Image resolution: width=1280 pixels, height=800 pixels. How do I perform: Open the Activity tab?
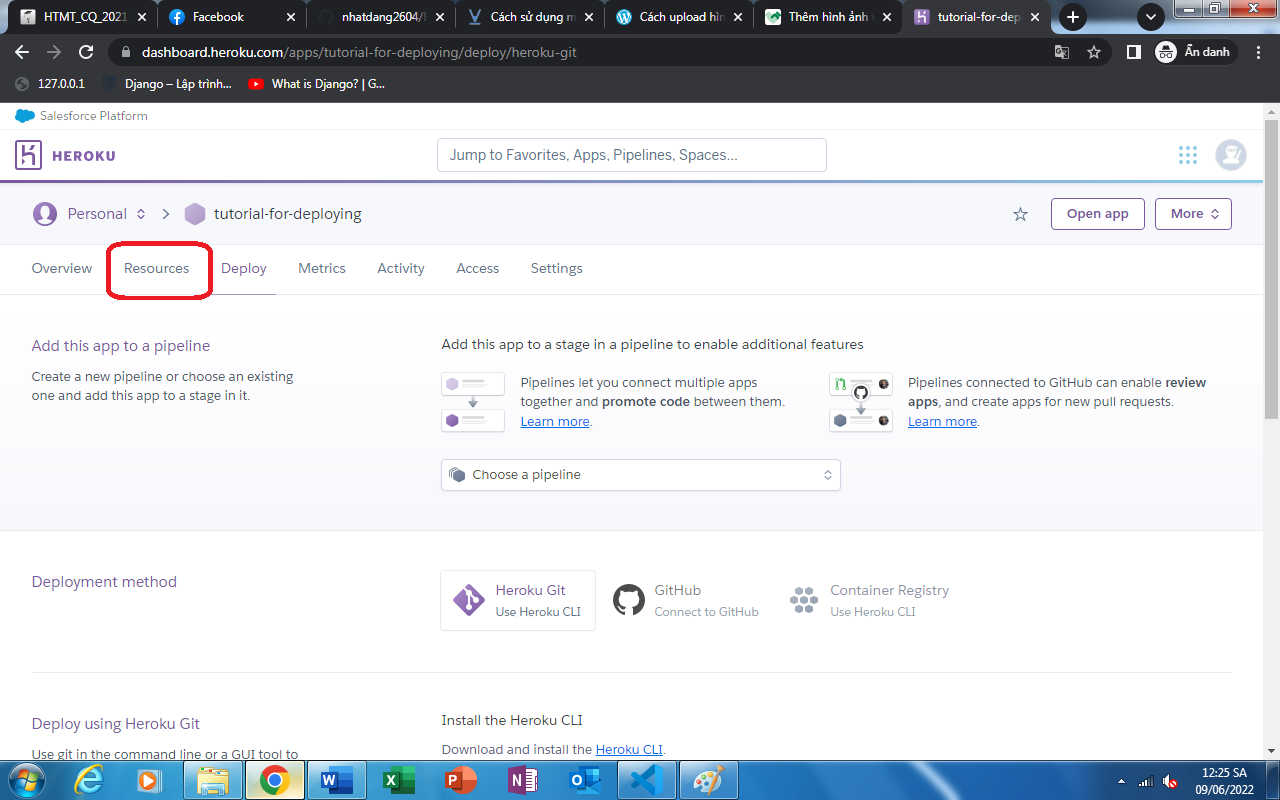coord(401,268)
